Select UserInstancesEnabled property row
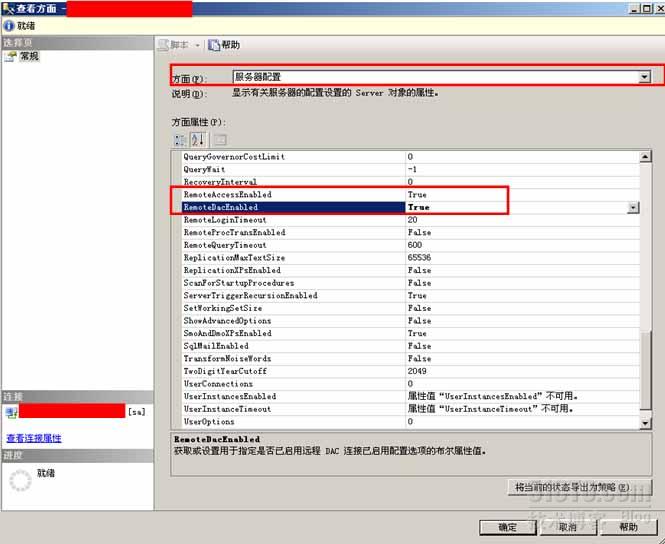 410,396
